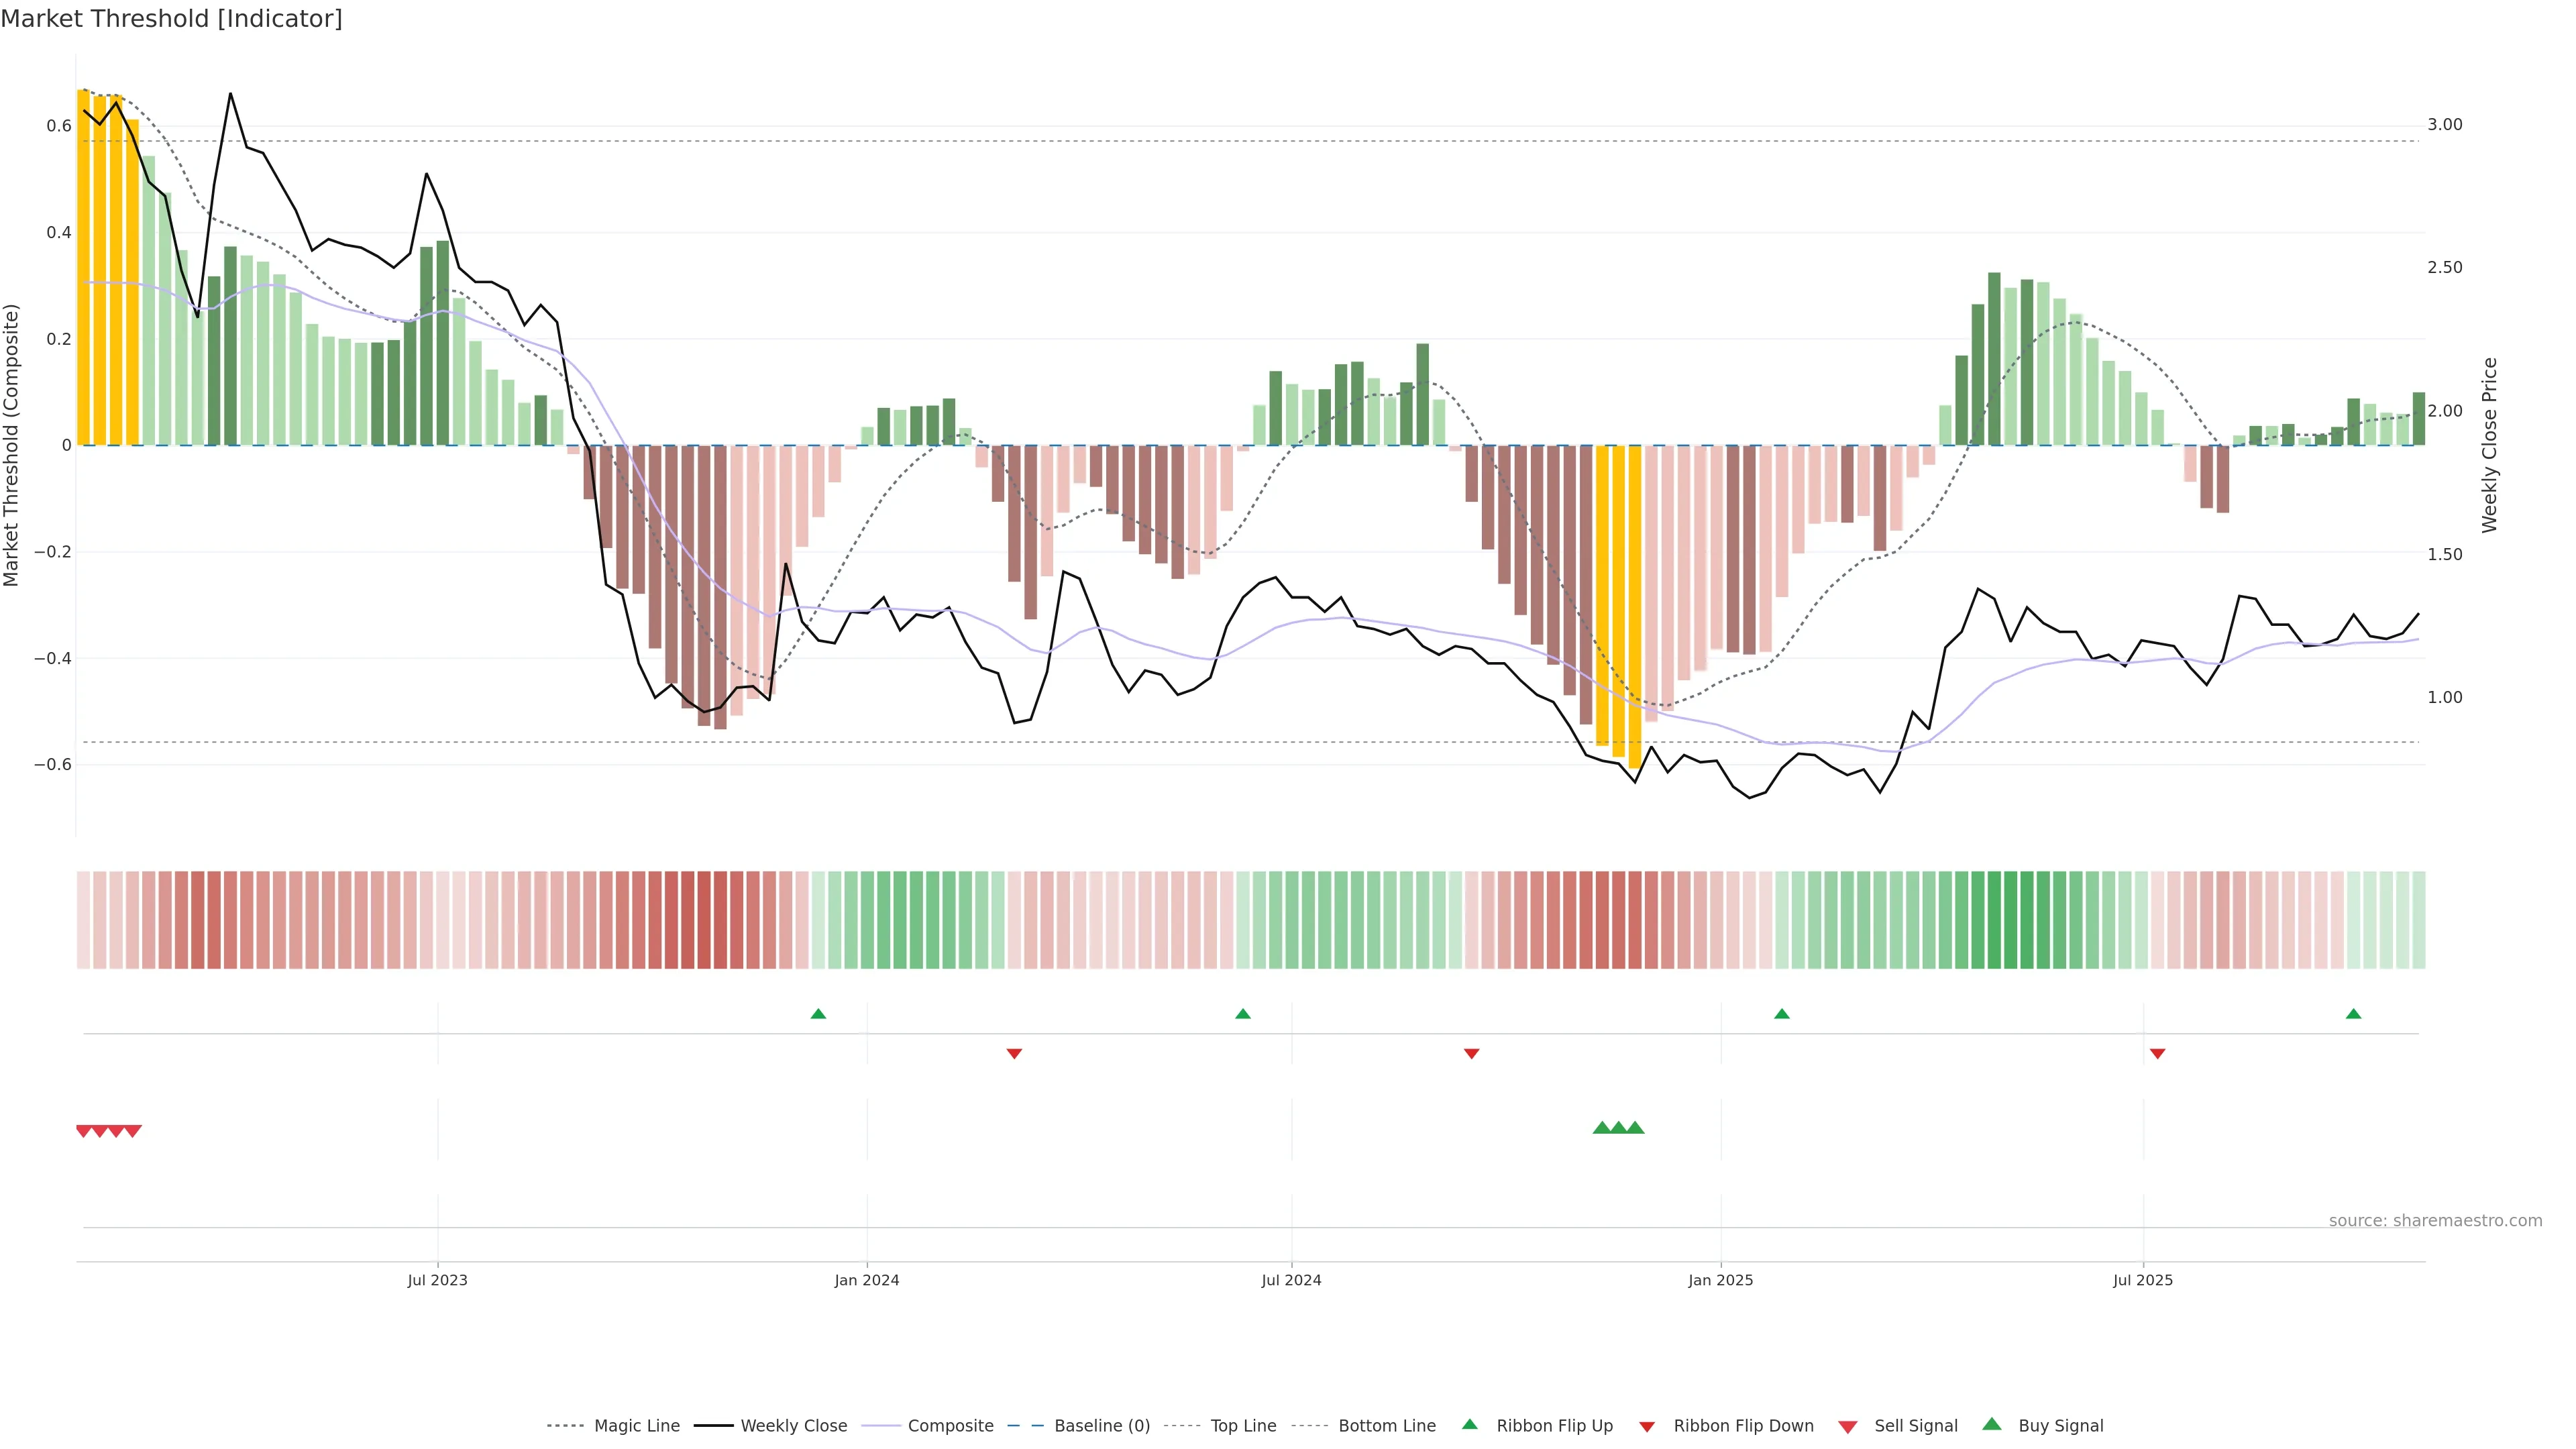Image resolution: width=2576 pixels, height=1449 pixels.
Task: Click ribbon flip down marker after Jul 2025
Action: 2157,1053
